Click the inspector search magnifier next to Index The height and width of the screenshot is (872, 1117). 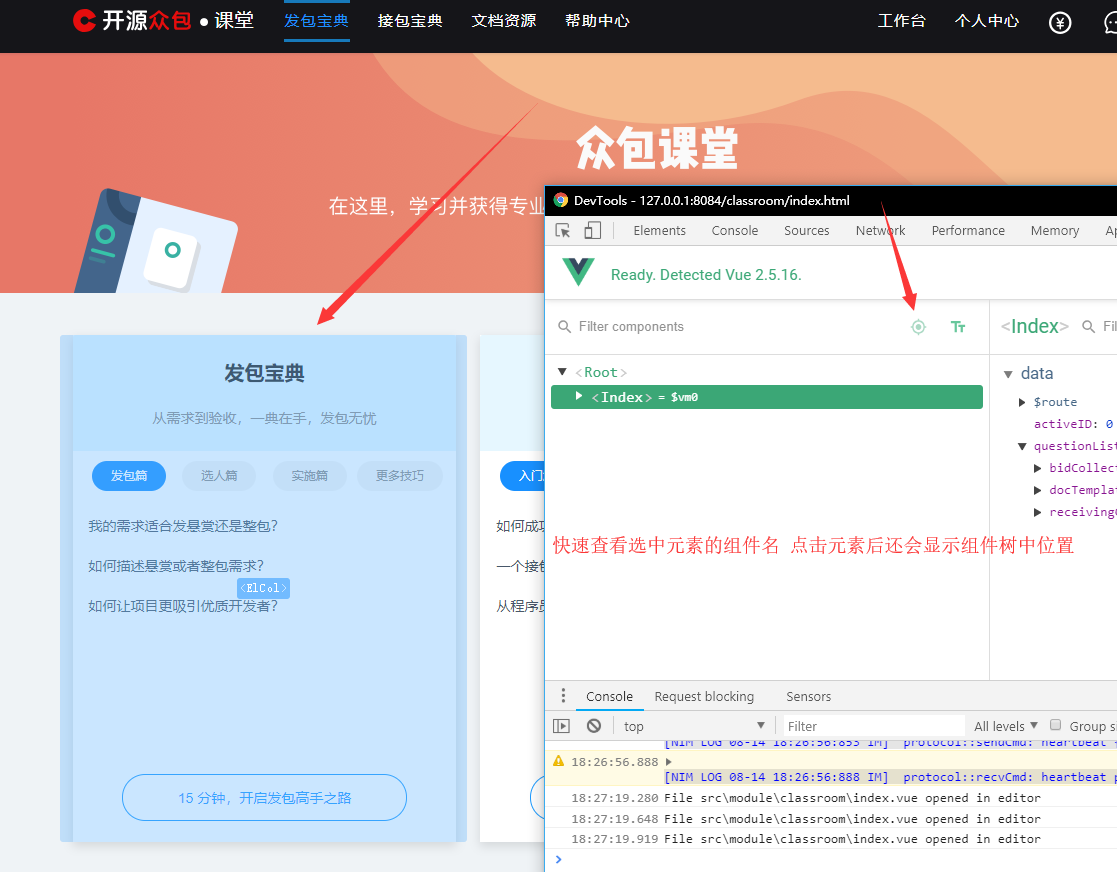click(1088, 326)
